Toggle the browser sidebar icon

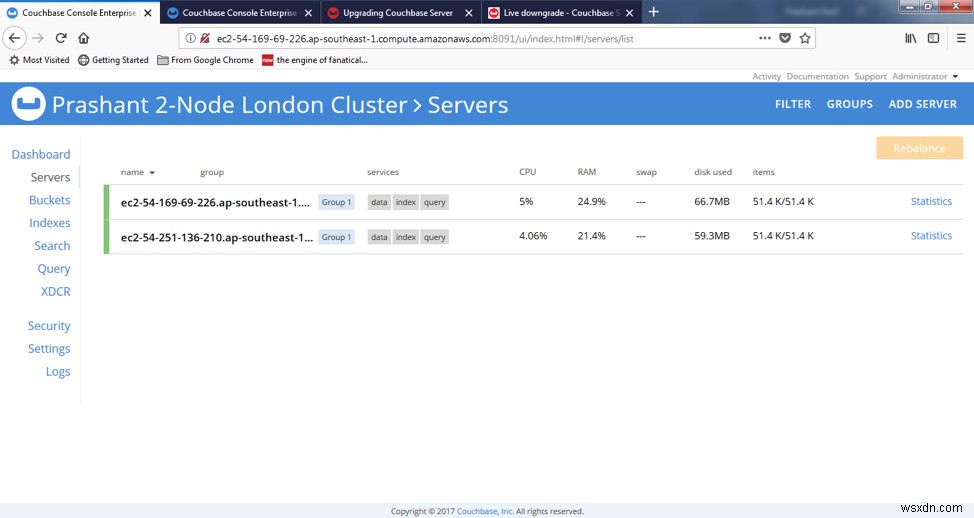(934, 39)
